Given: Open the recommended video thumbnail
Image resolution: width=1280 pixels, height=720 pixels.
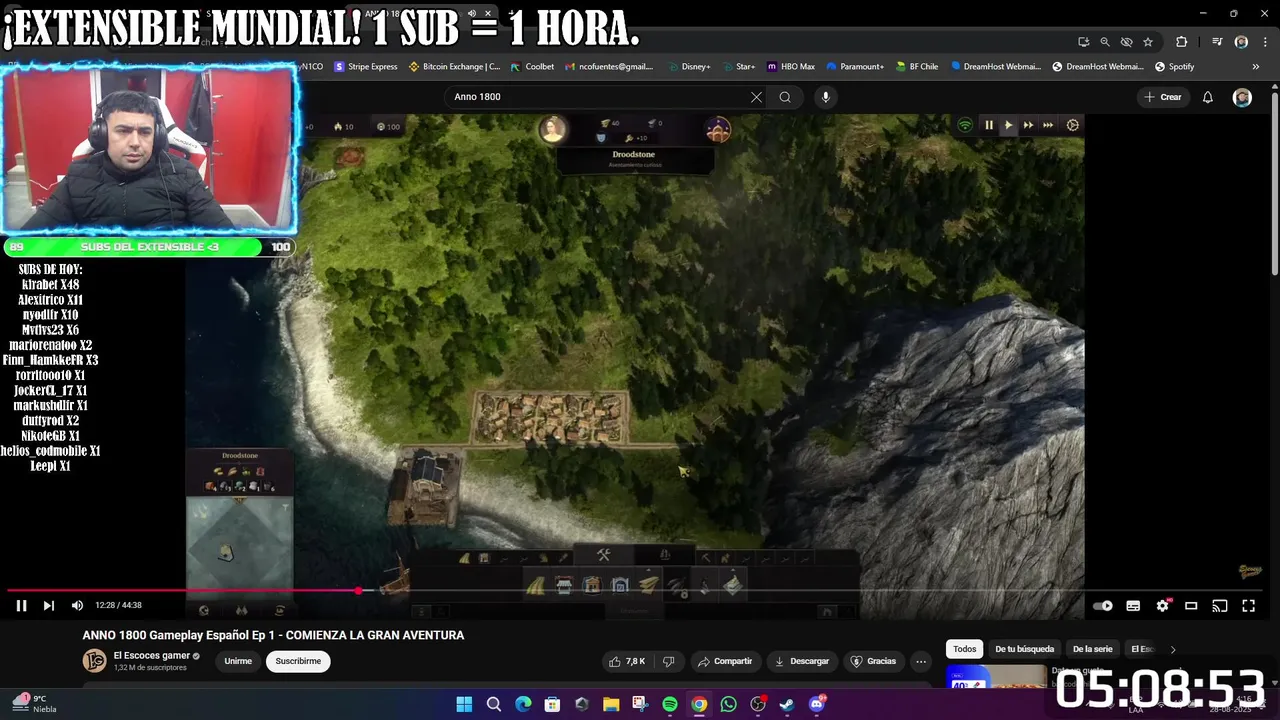Looking at the screenshot, I should pyautogui.click(x=996, y=677).
